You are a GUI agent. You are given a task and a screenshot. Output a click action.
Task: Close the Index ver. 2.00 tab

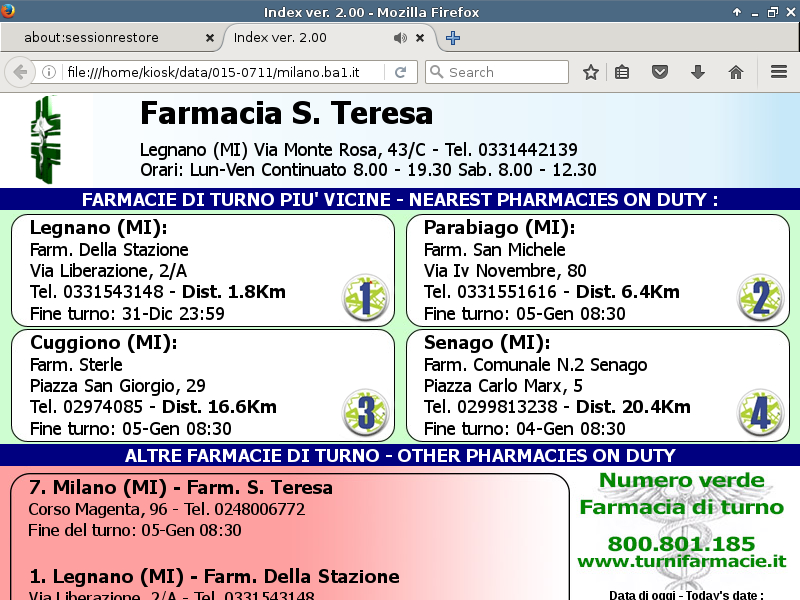(420, 38)
